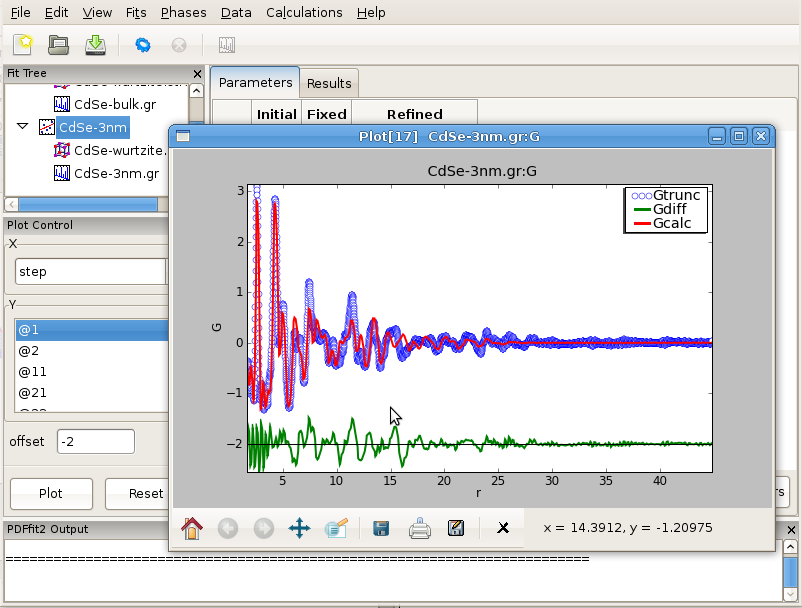Viewport: 802px width, 608px height.
Task: Click the Print plot icon
Action: [419, 528]
